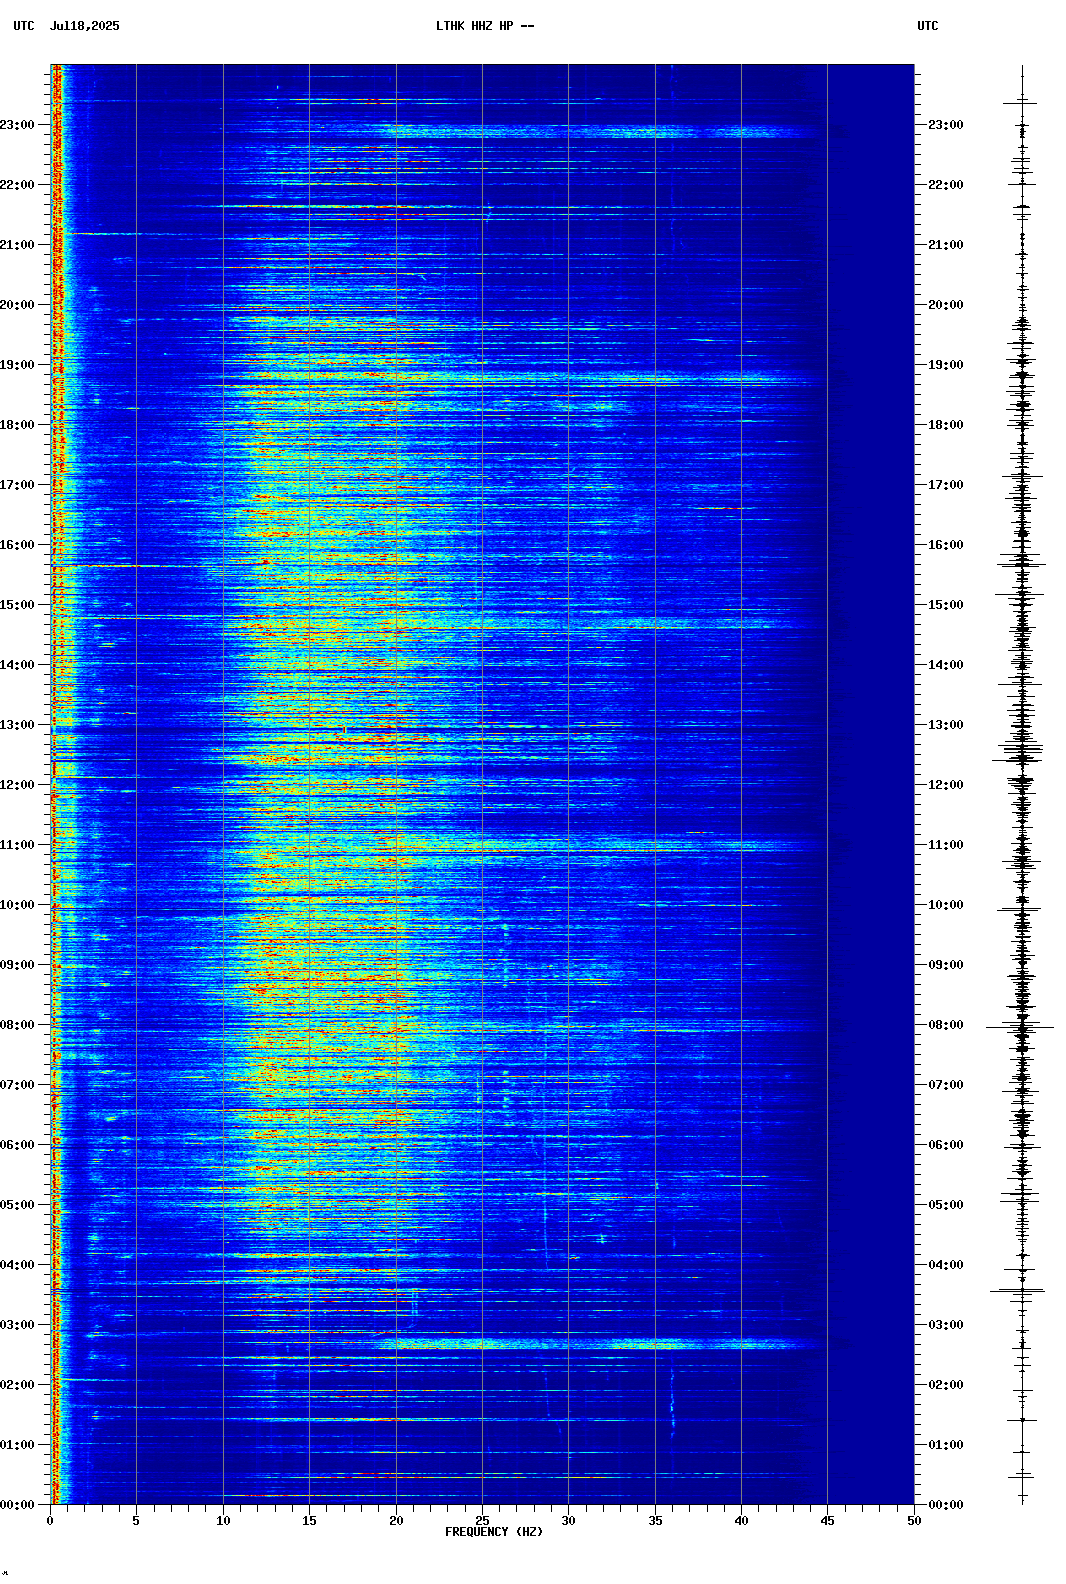
Task: Pick 18:00 on the left time axis
Action: pyautogui.click(x=17, y=425)
